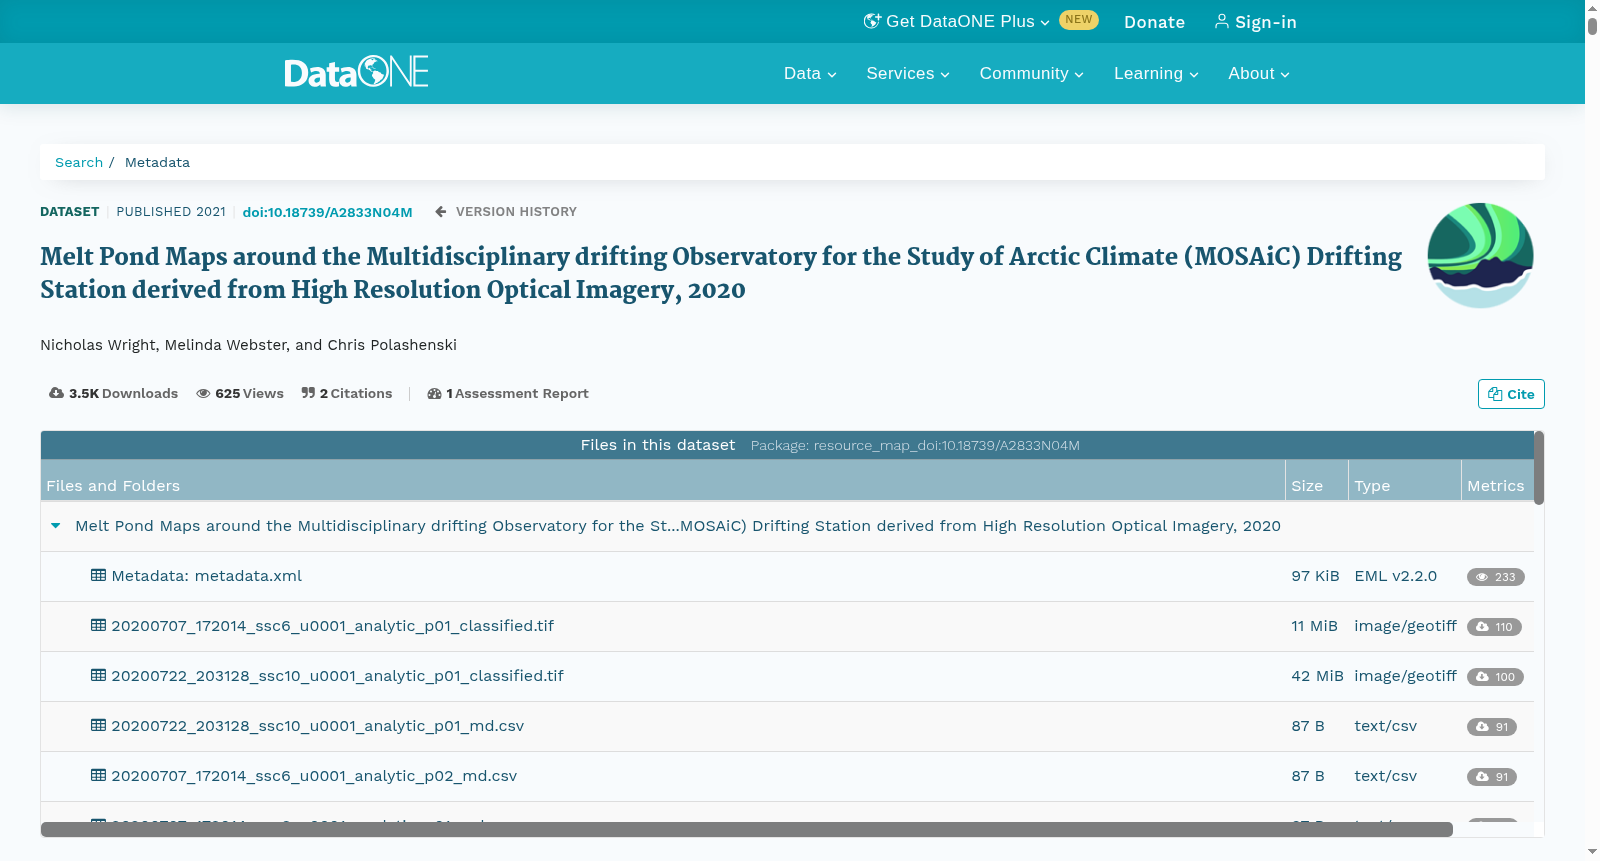1600x861 pixels.
Task: Click the Sign-in person icon
Action: pos(1222,21)
